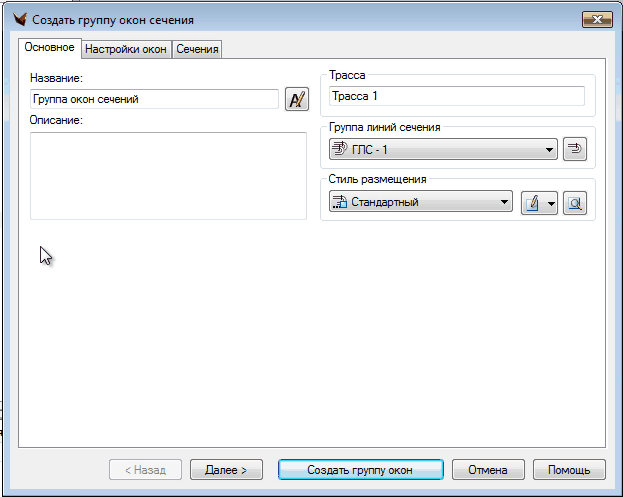
Task: Select the Трасса field showing Трасса 1
Action: (456, 96)
